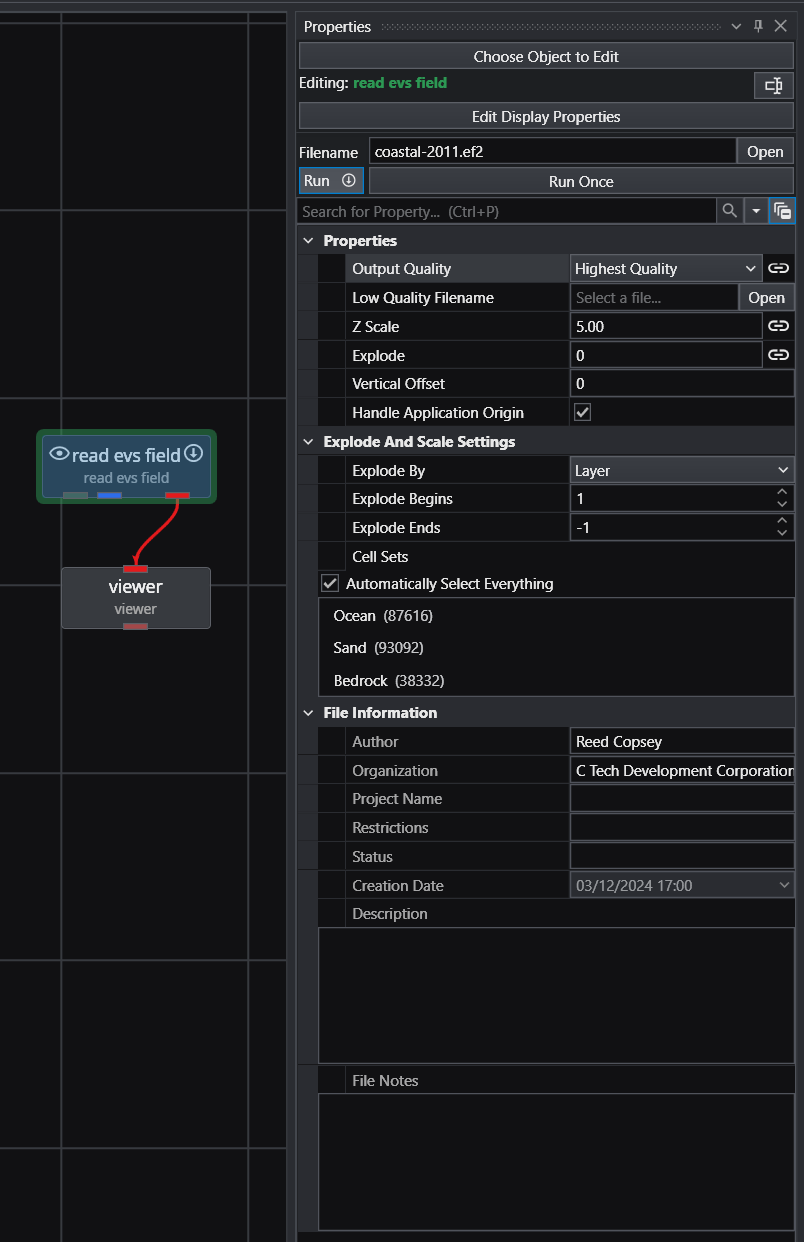Increment the Explode Begins stepper up arrow
The image size is (804, 1242).
pyautogui.click(x=782, y=492)
